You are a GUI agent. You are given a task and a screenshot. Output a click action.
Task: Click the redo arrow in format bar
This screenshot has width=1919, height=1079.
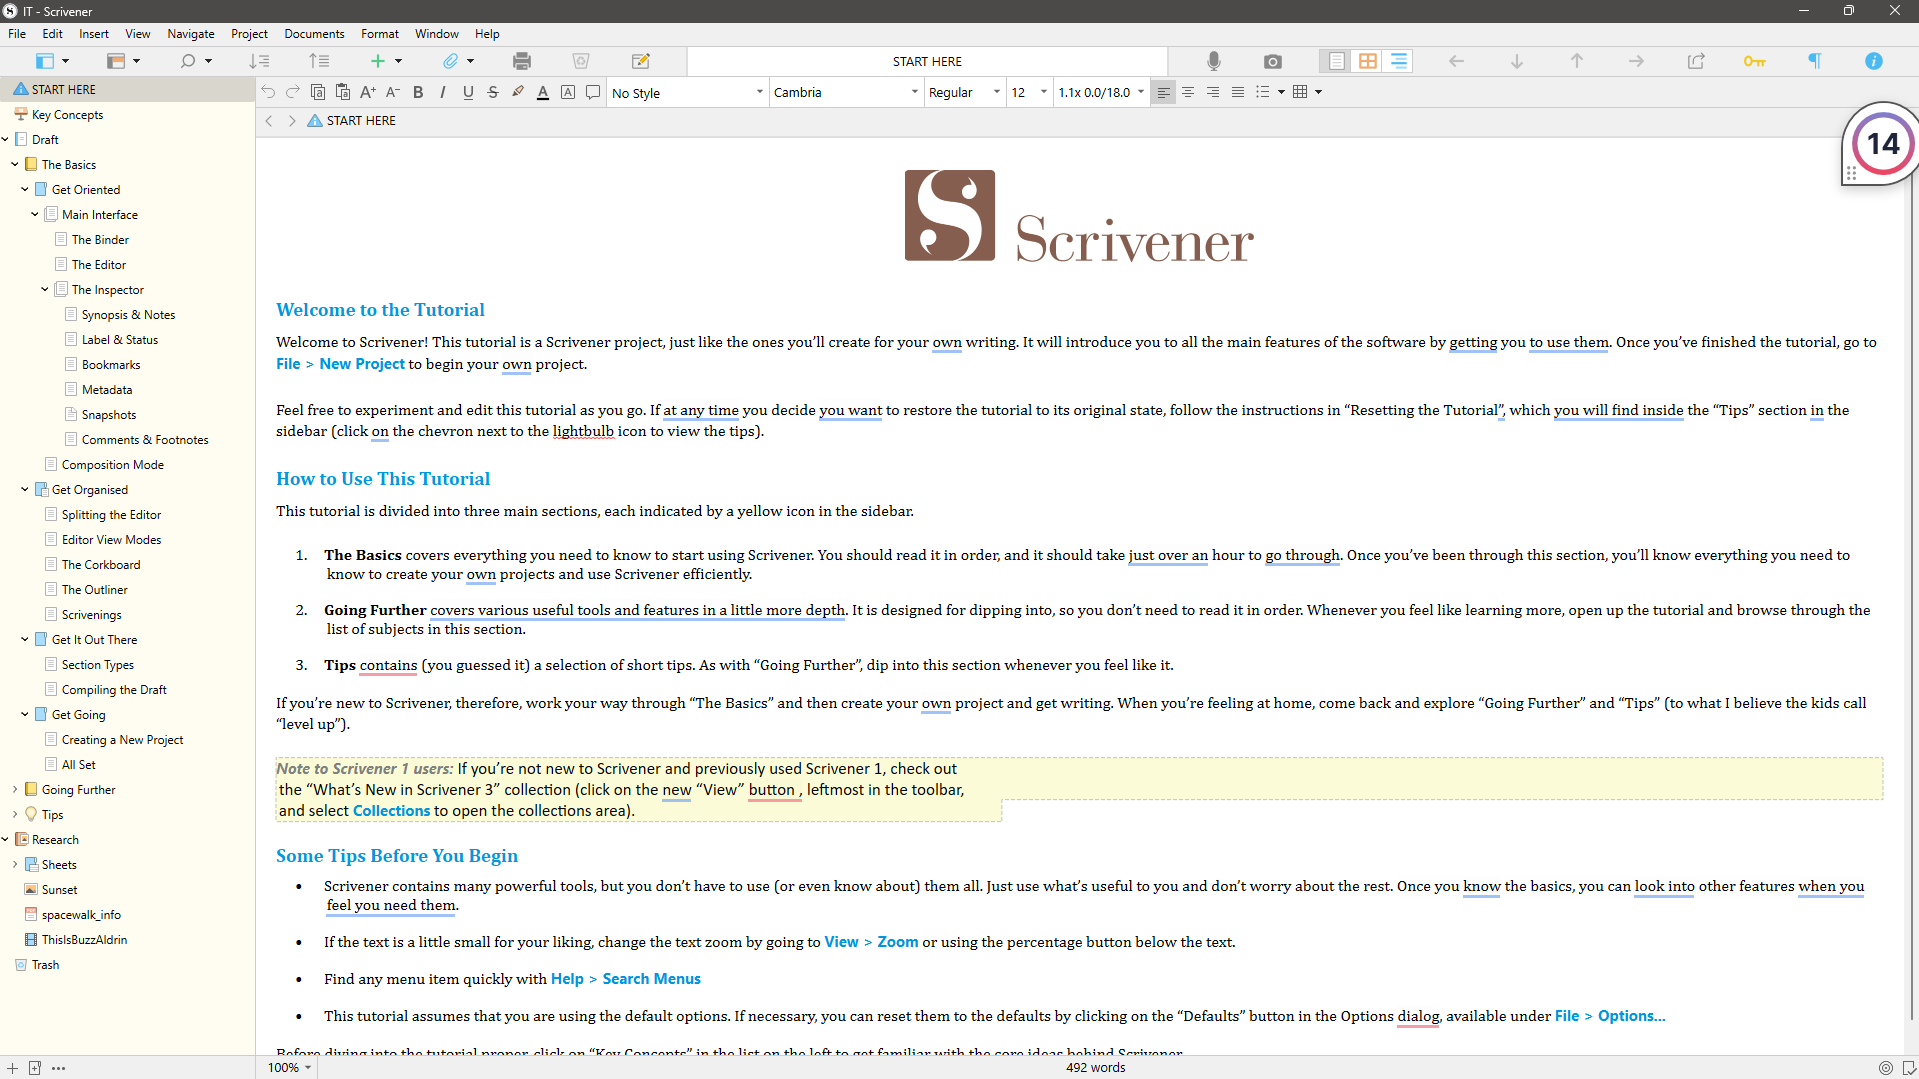[293, 92]
